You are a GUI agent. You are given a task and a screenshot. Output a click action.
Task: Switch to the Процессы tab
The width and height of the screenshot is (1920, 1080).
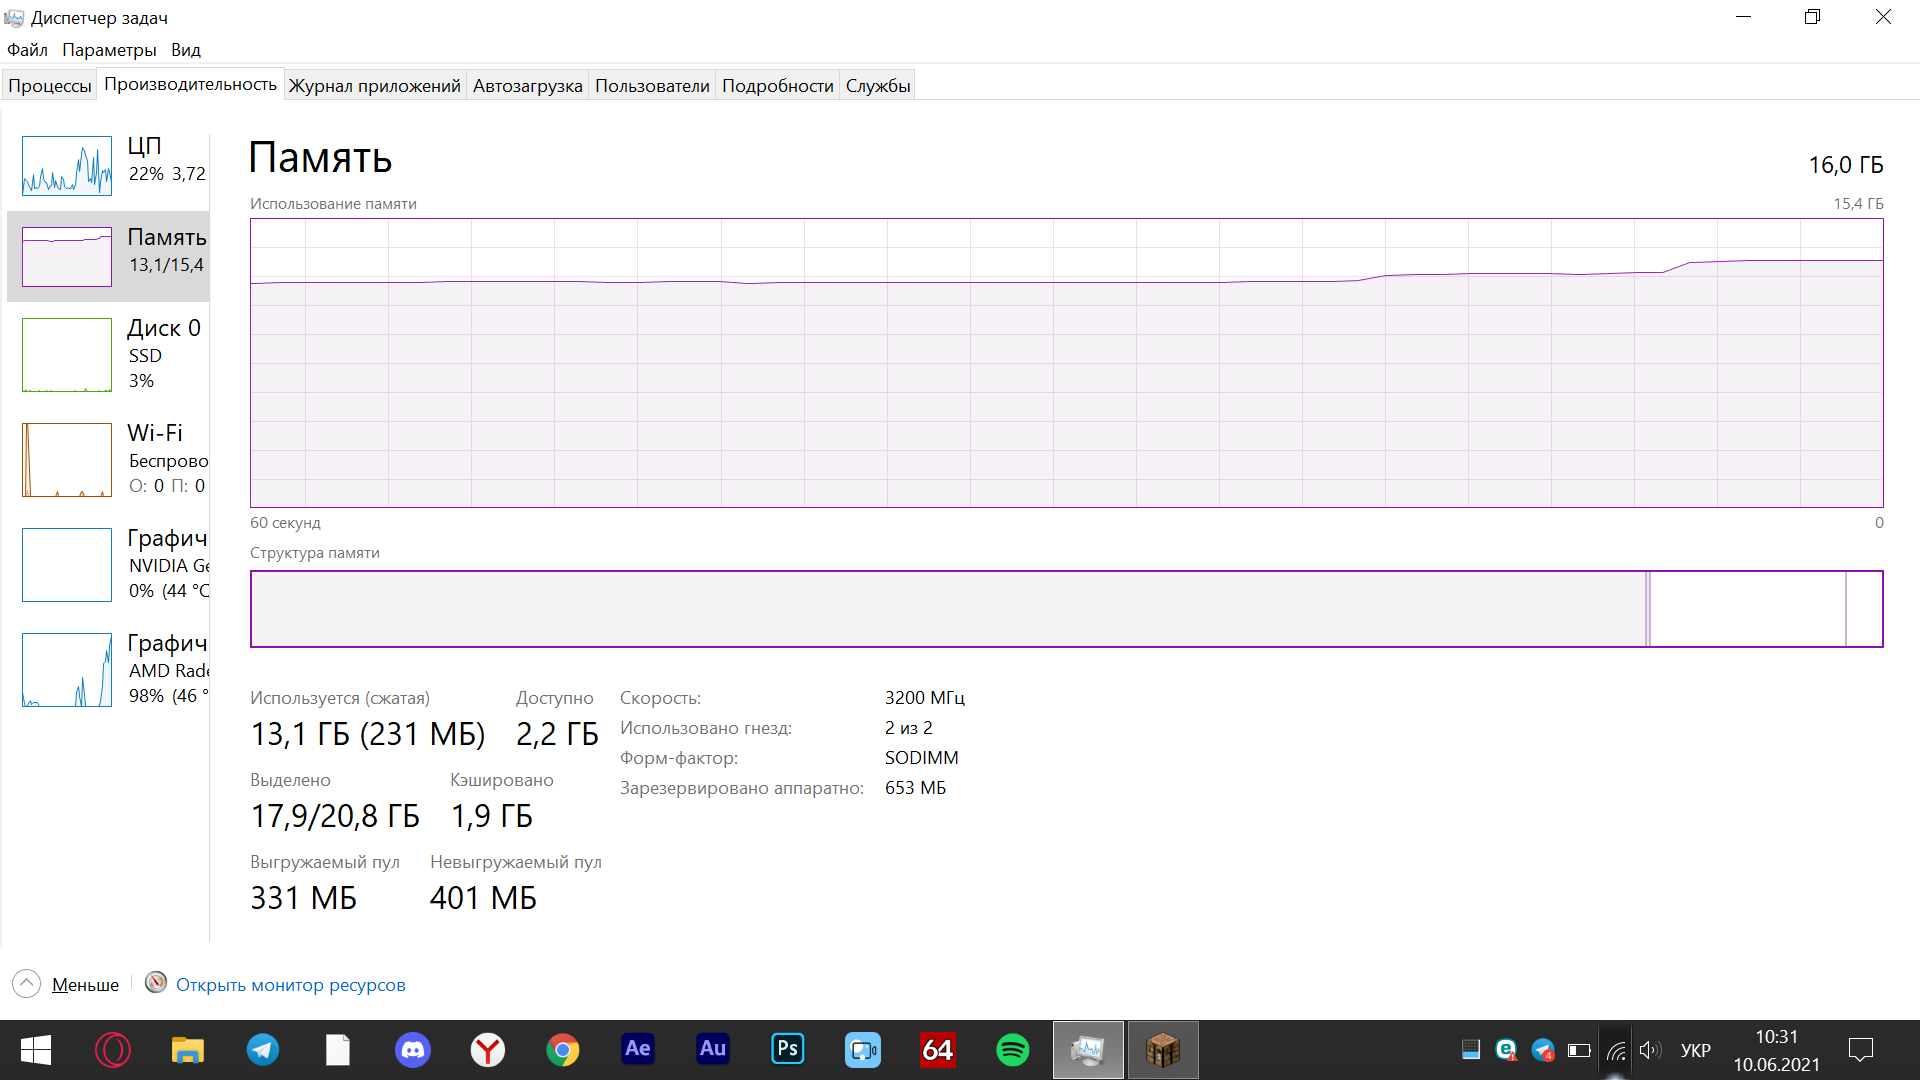50,86
